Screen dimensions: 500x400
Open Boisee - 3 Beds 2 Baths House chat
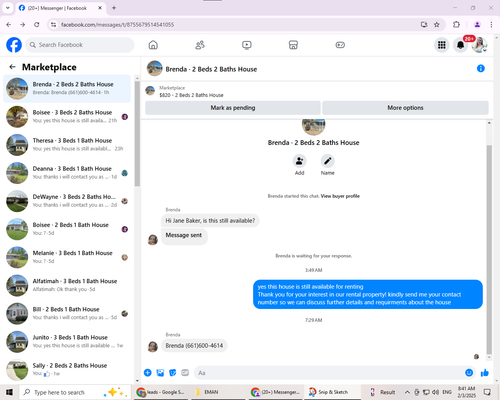[x=67, y=117]
